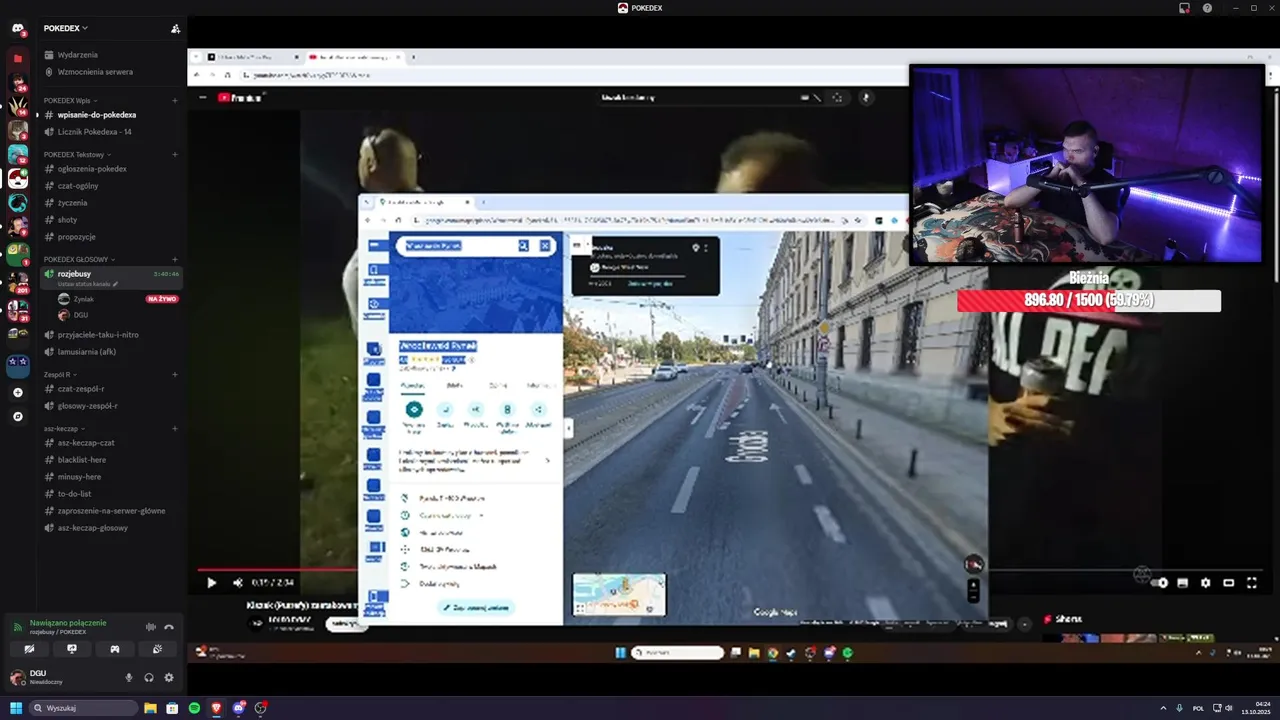Open zaproszenie-na-serwer-główne channel
The height and width of the screenshot is (720, 1280).
click(x=111, y=511)
